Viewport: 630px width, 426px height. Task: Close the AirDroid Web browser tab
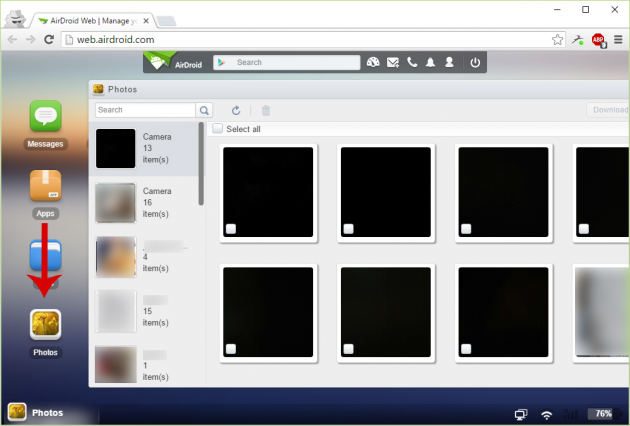[146, 21]
